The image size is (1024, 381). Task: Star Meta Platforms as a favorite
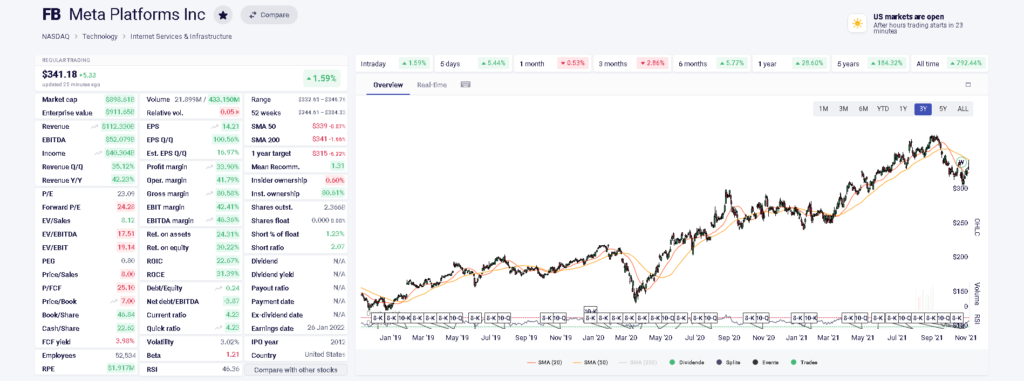click(x=223, y=15)
